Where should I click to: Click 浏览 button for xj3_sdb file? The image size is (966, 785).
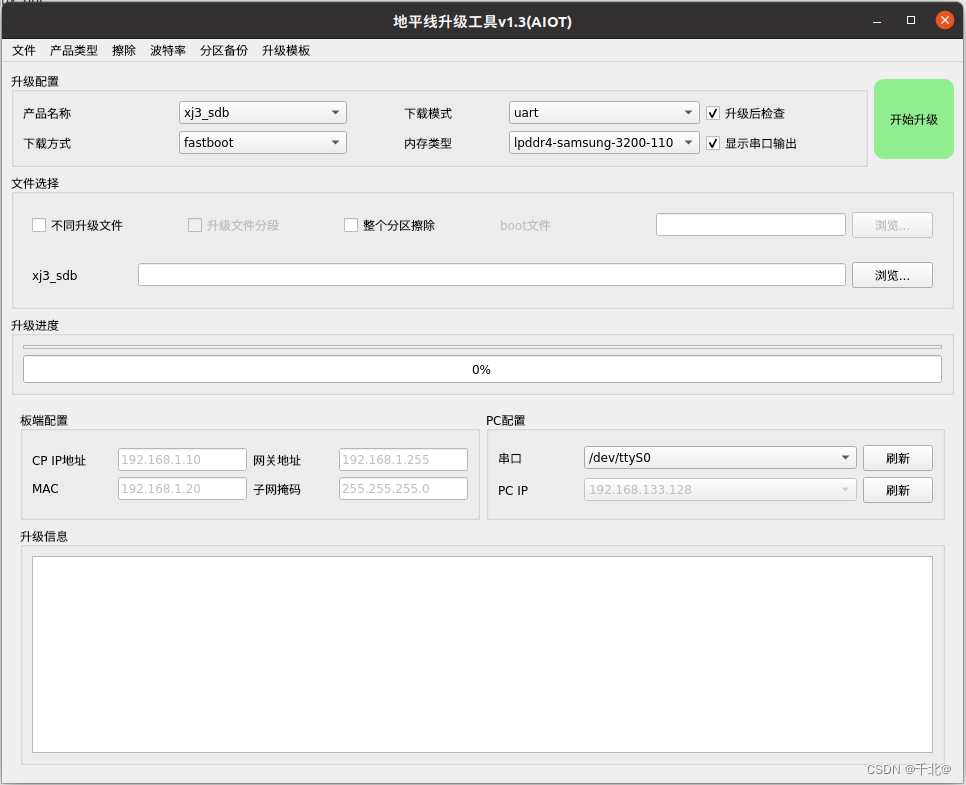(892, 275)
